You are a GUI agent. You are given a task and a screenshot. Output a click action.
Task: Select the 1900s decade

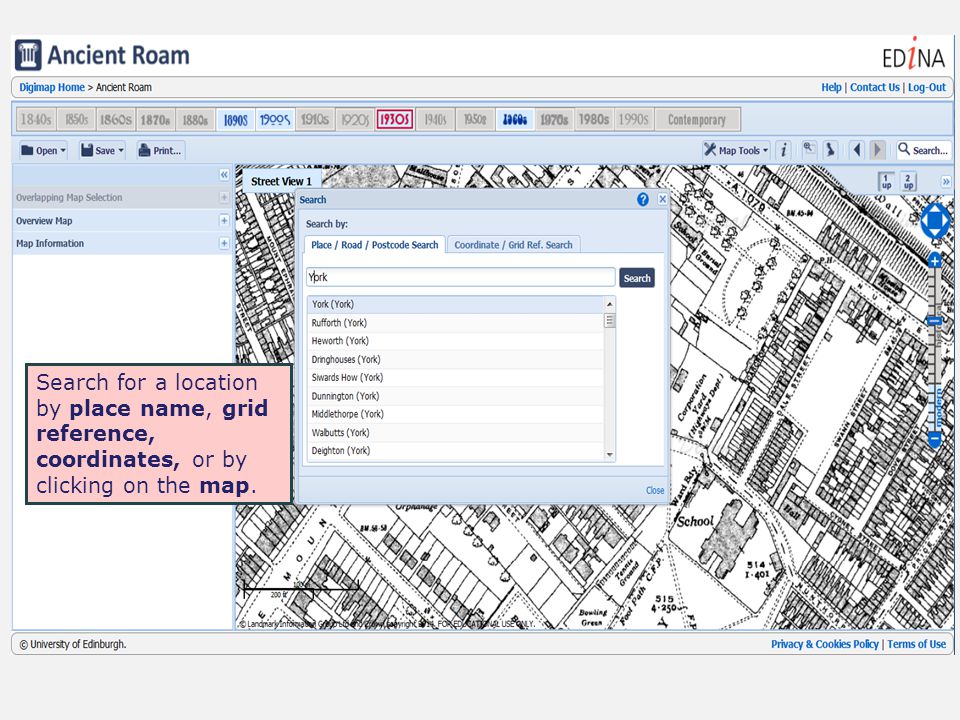click(275, 119)
